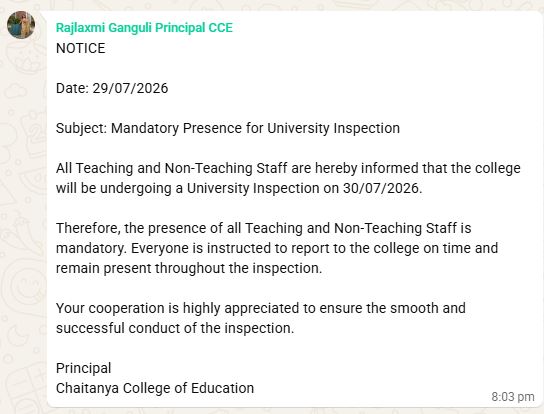544x414 pixels.
Task: Click Chaitanya College of Education text
Action: [155, 388]
